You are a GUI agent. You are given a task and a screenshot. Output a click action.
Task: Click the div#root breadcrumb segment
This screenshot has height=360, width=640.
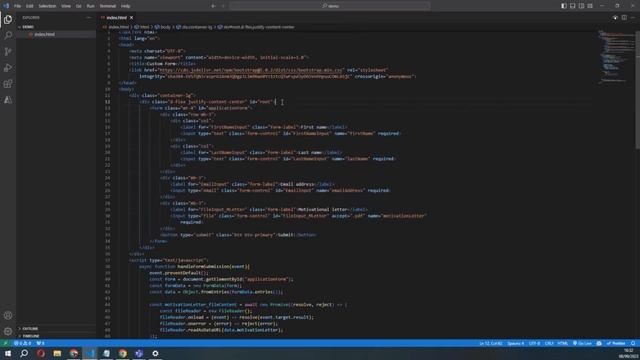click(x=256, y=27)
